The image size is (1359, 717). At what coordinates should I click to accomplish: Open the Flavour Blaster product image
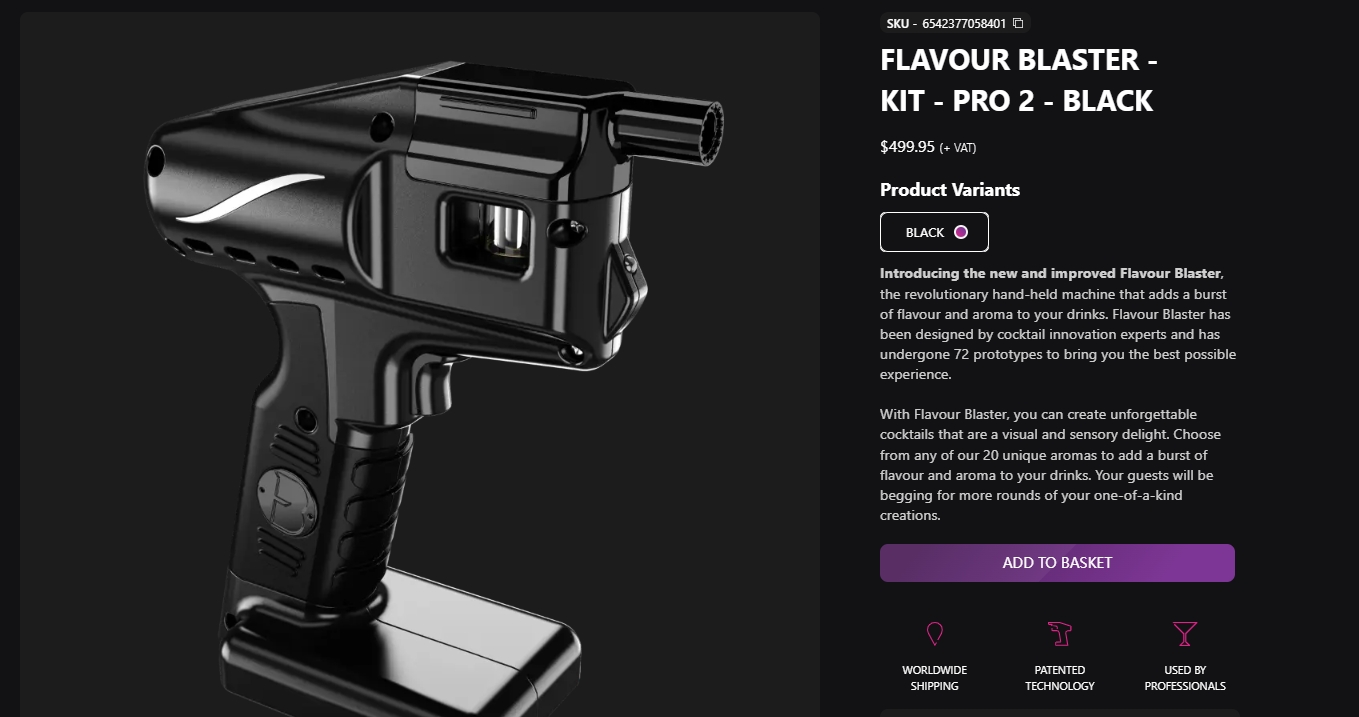tap(420, 365)
